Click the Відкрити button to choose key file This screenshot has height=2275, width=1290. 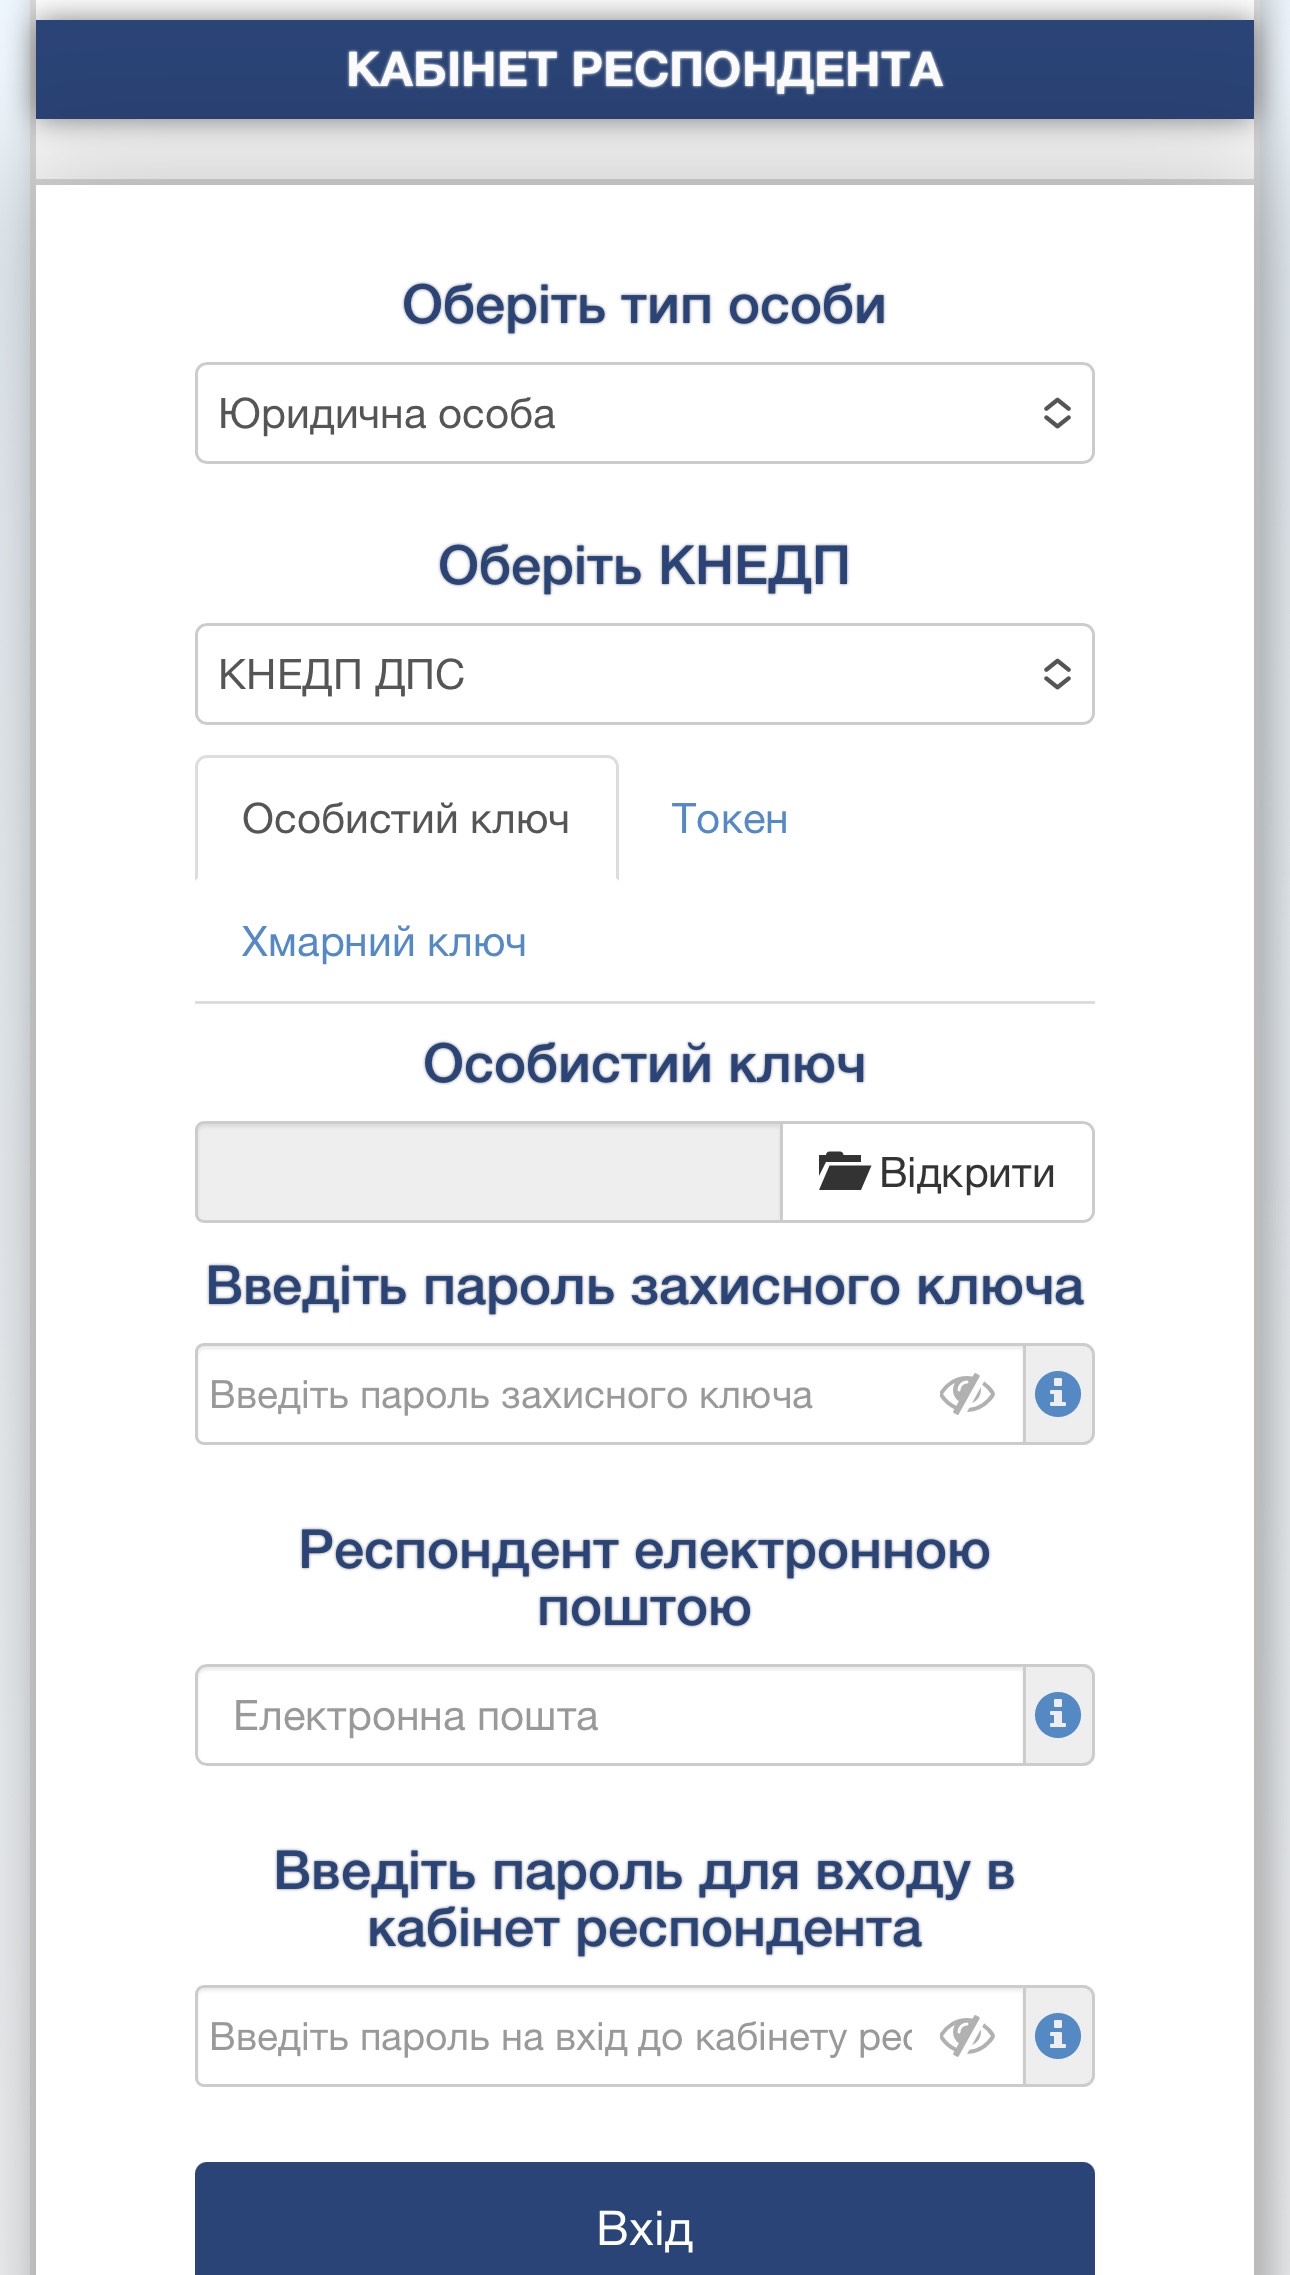tap(937, 1172)
